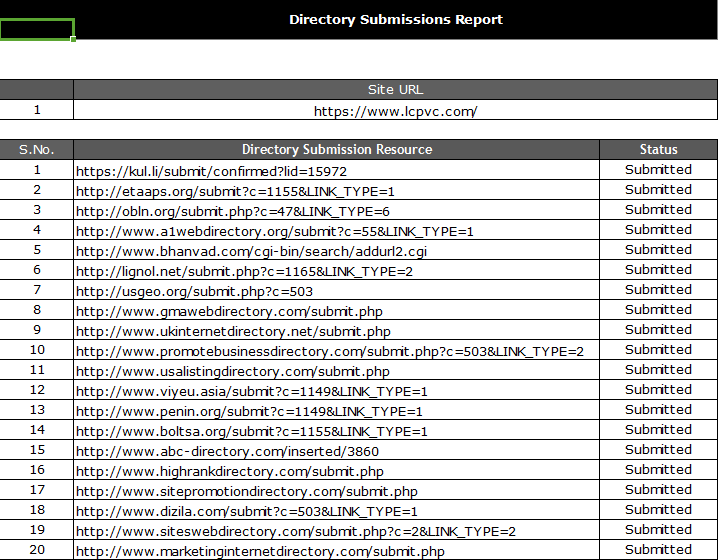Click the etaaps.org submit link

coord(235,191)
